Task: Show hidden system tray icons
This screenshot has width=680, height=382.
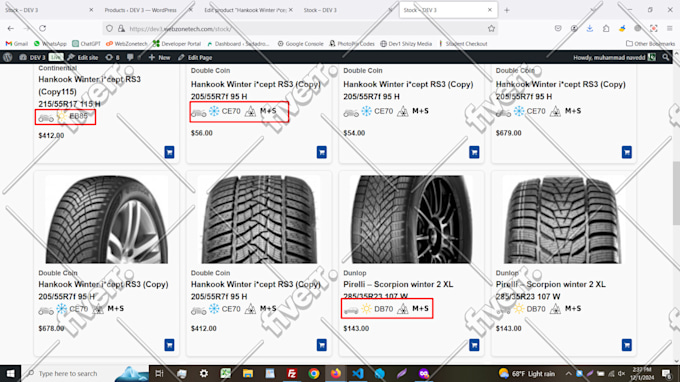Action: (x=568, y=373)
